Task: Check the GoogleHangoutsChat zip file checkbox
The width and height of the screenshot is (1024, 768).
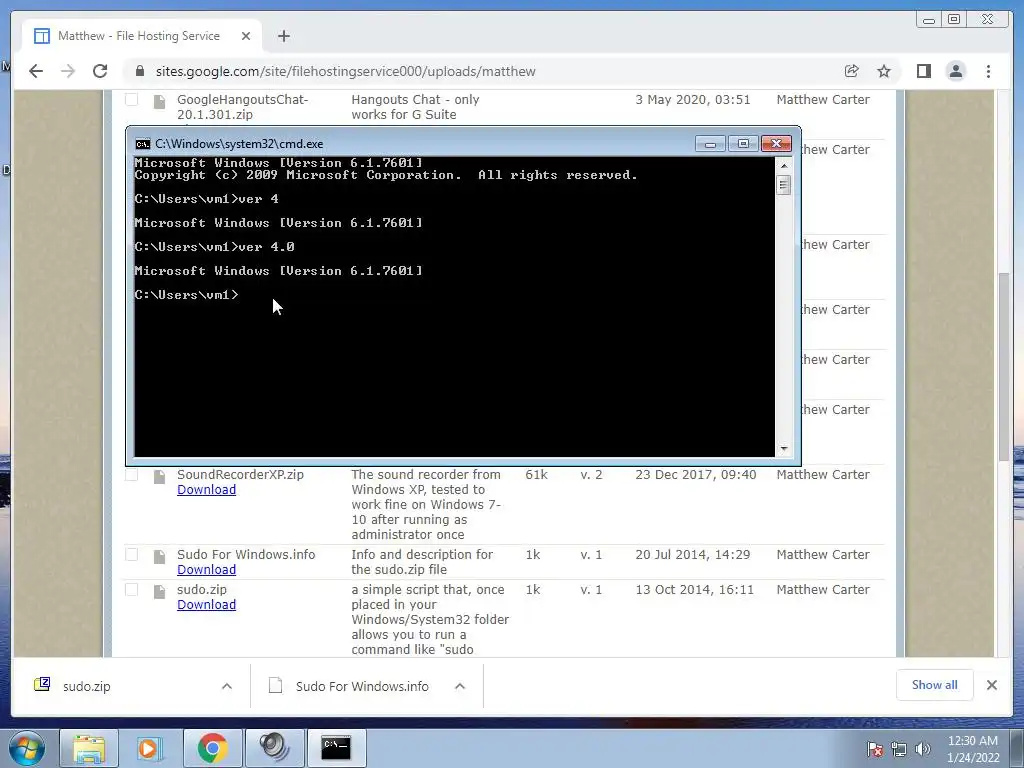Action: click(131, 99)
